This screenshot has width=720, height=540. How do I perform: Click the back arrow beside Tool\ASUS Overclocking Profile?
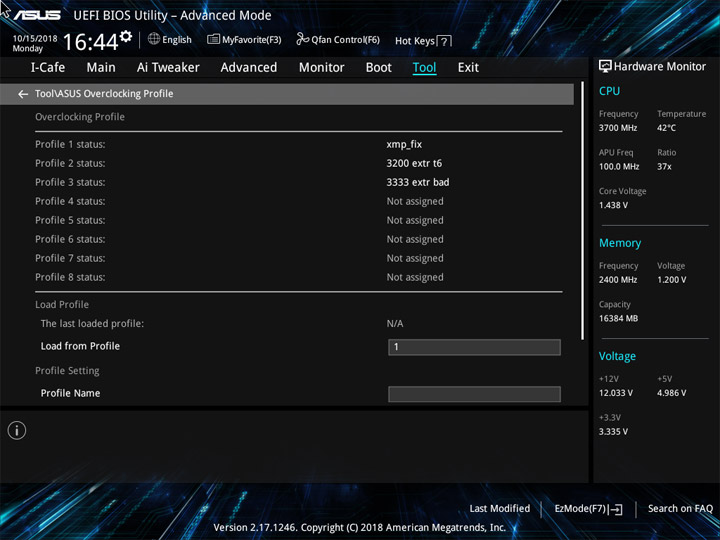[x=23, y=94]
